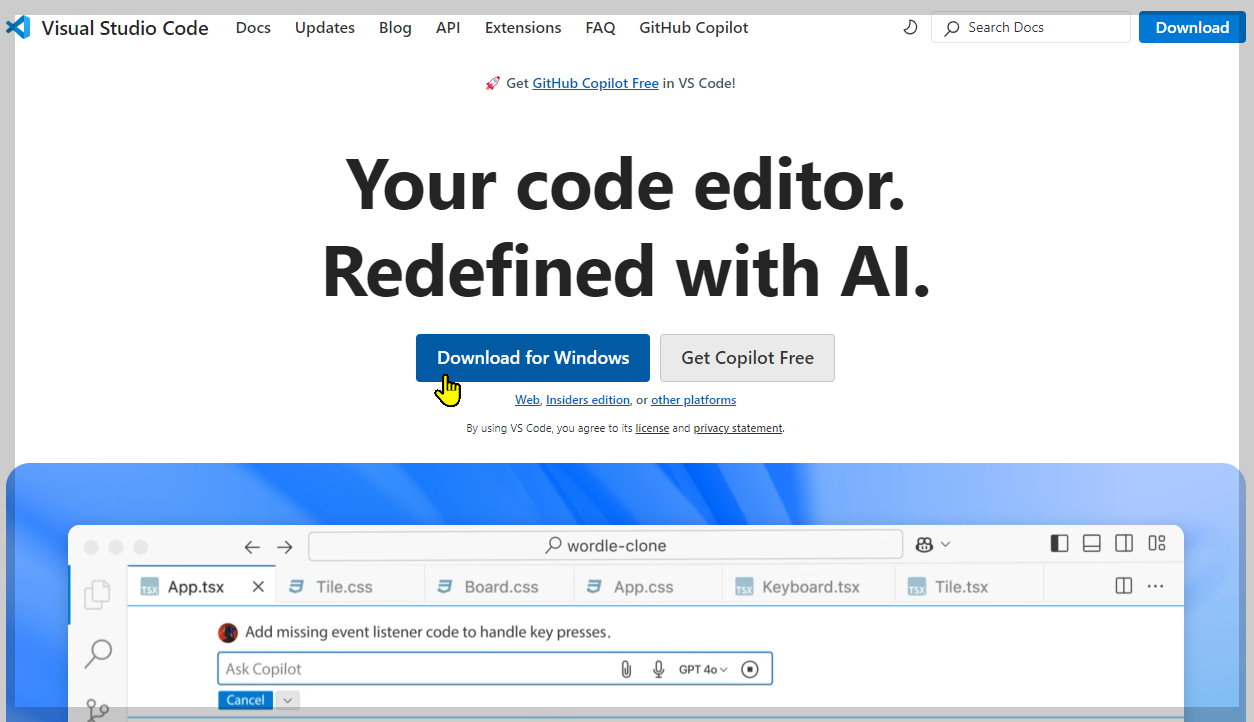
Task: Open the Extensions menu item
Action: (523, 28)
